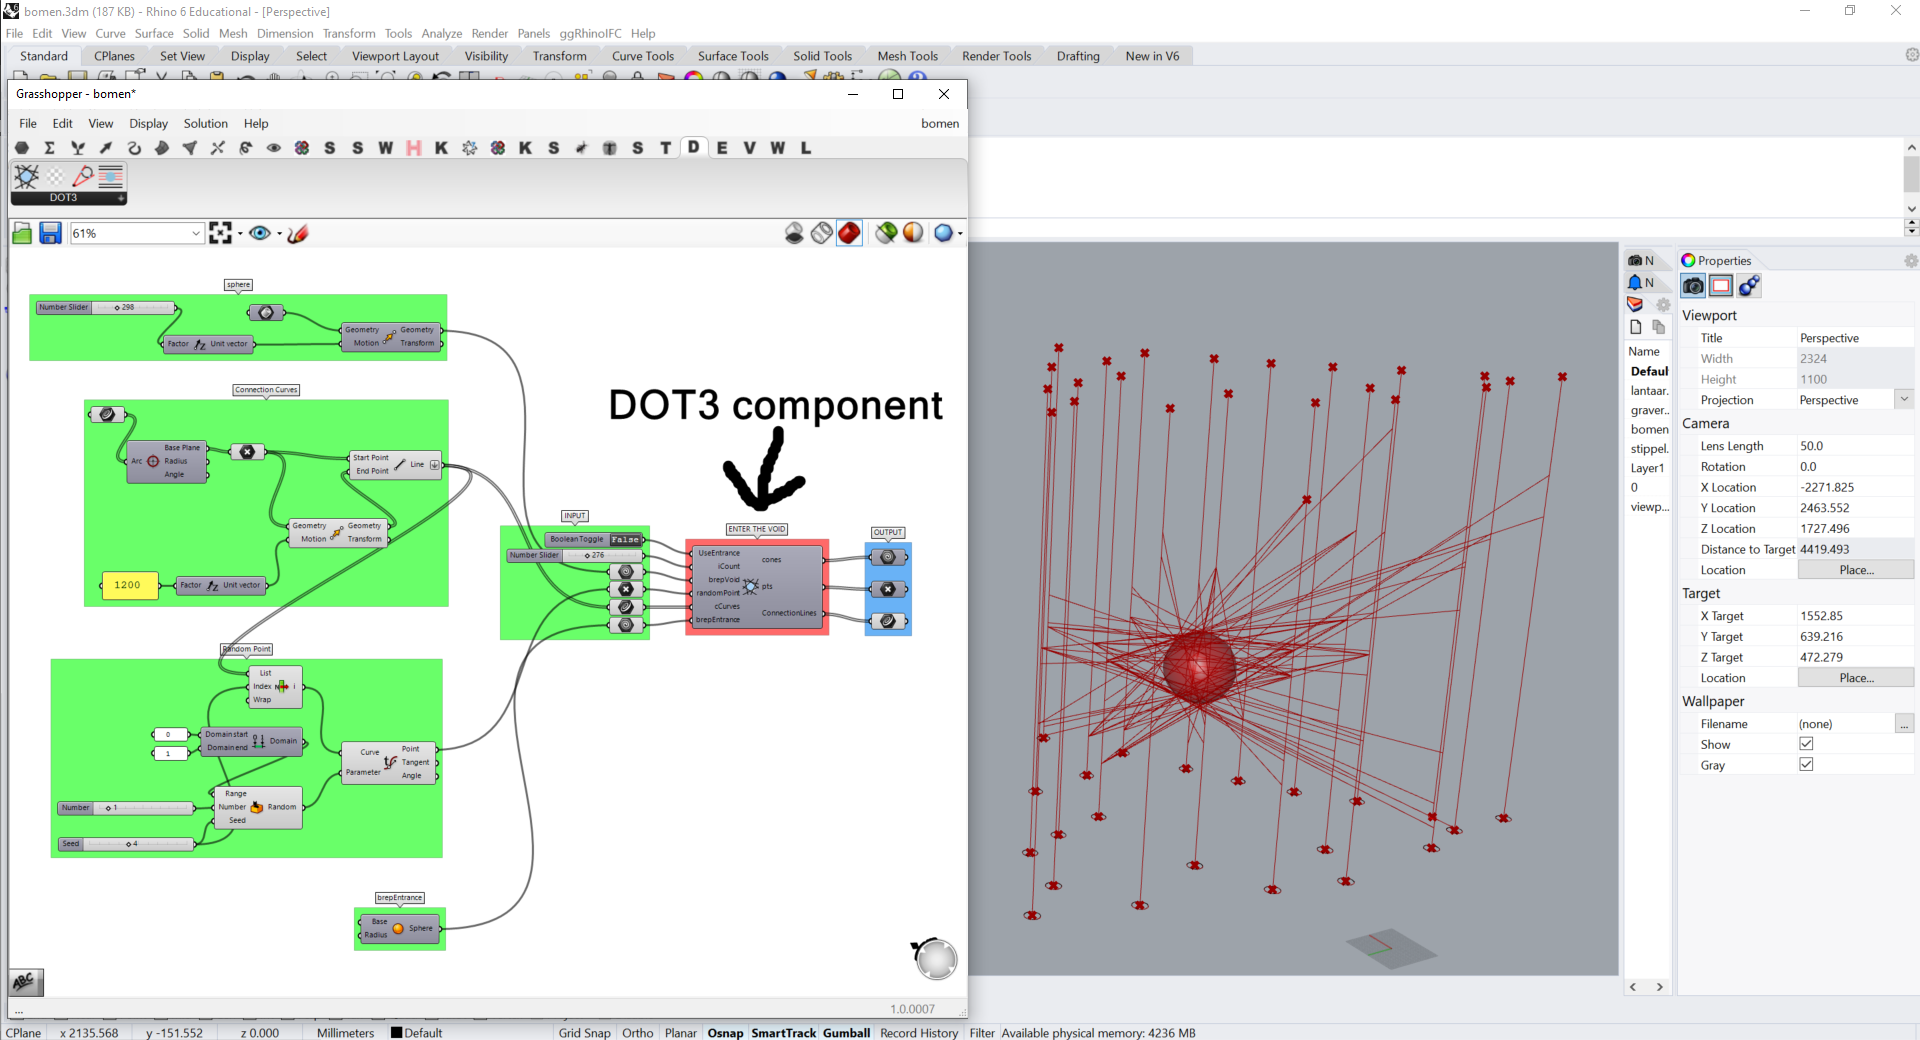Click the Number Slider set to 298
This screenshot has height=1040, width=1920.
click(x=106, y=308)
